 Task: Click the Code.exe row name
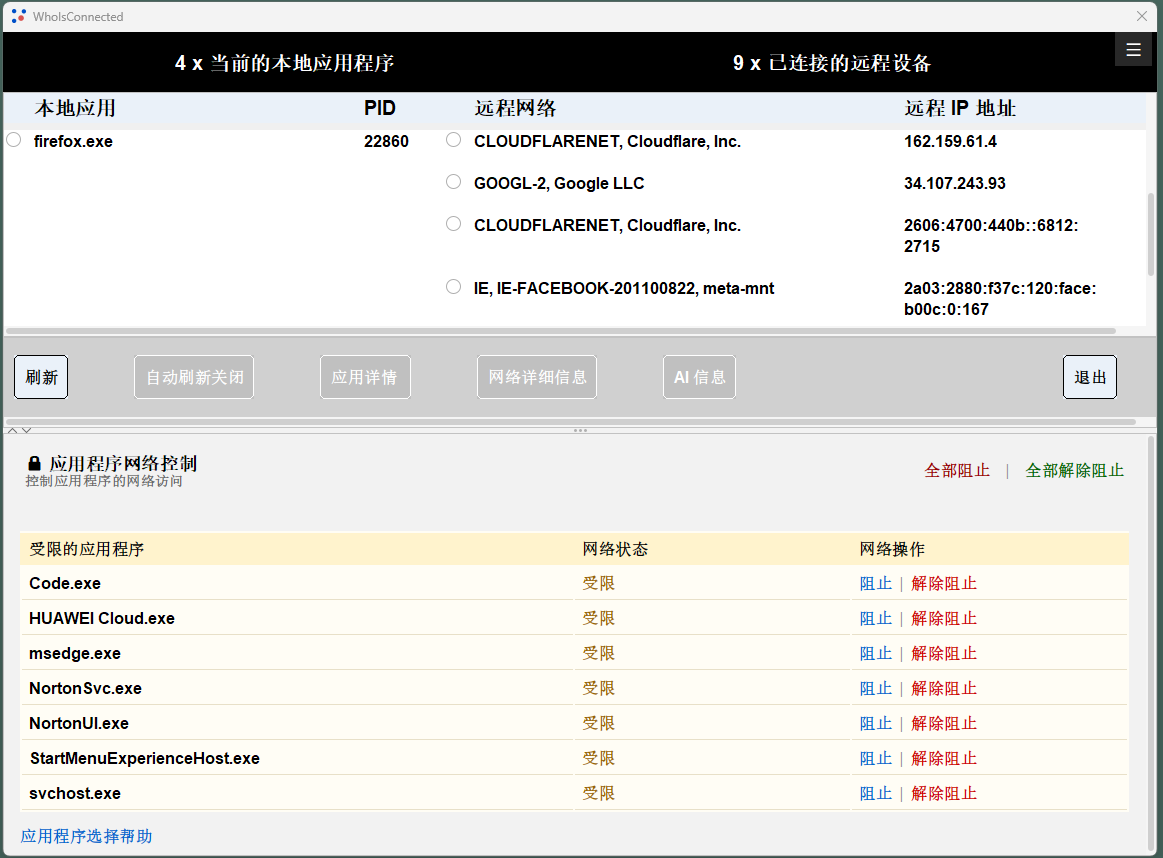65,584
